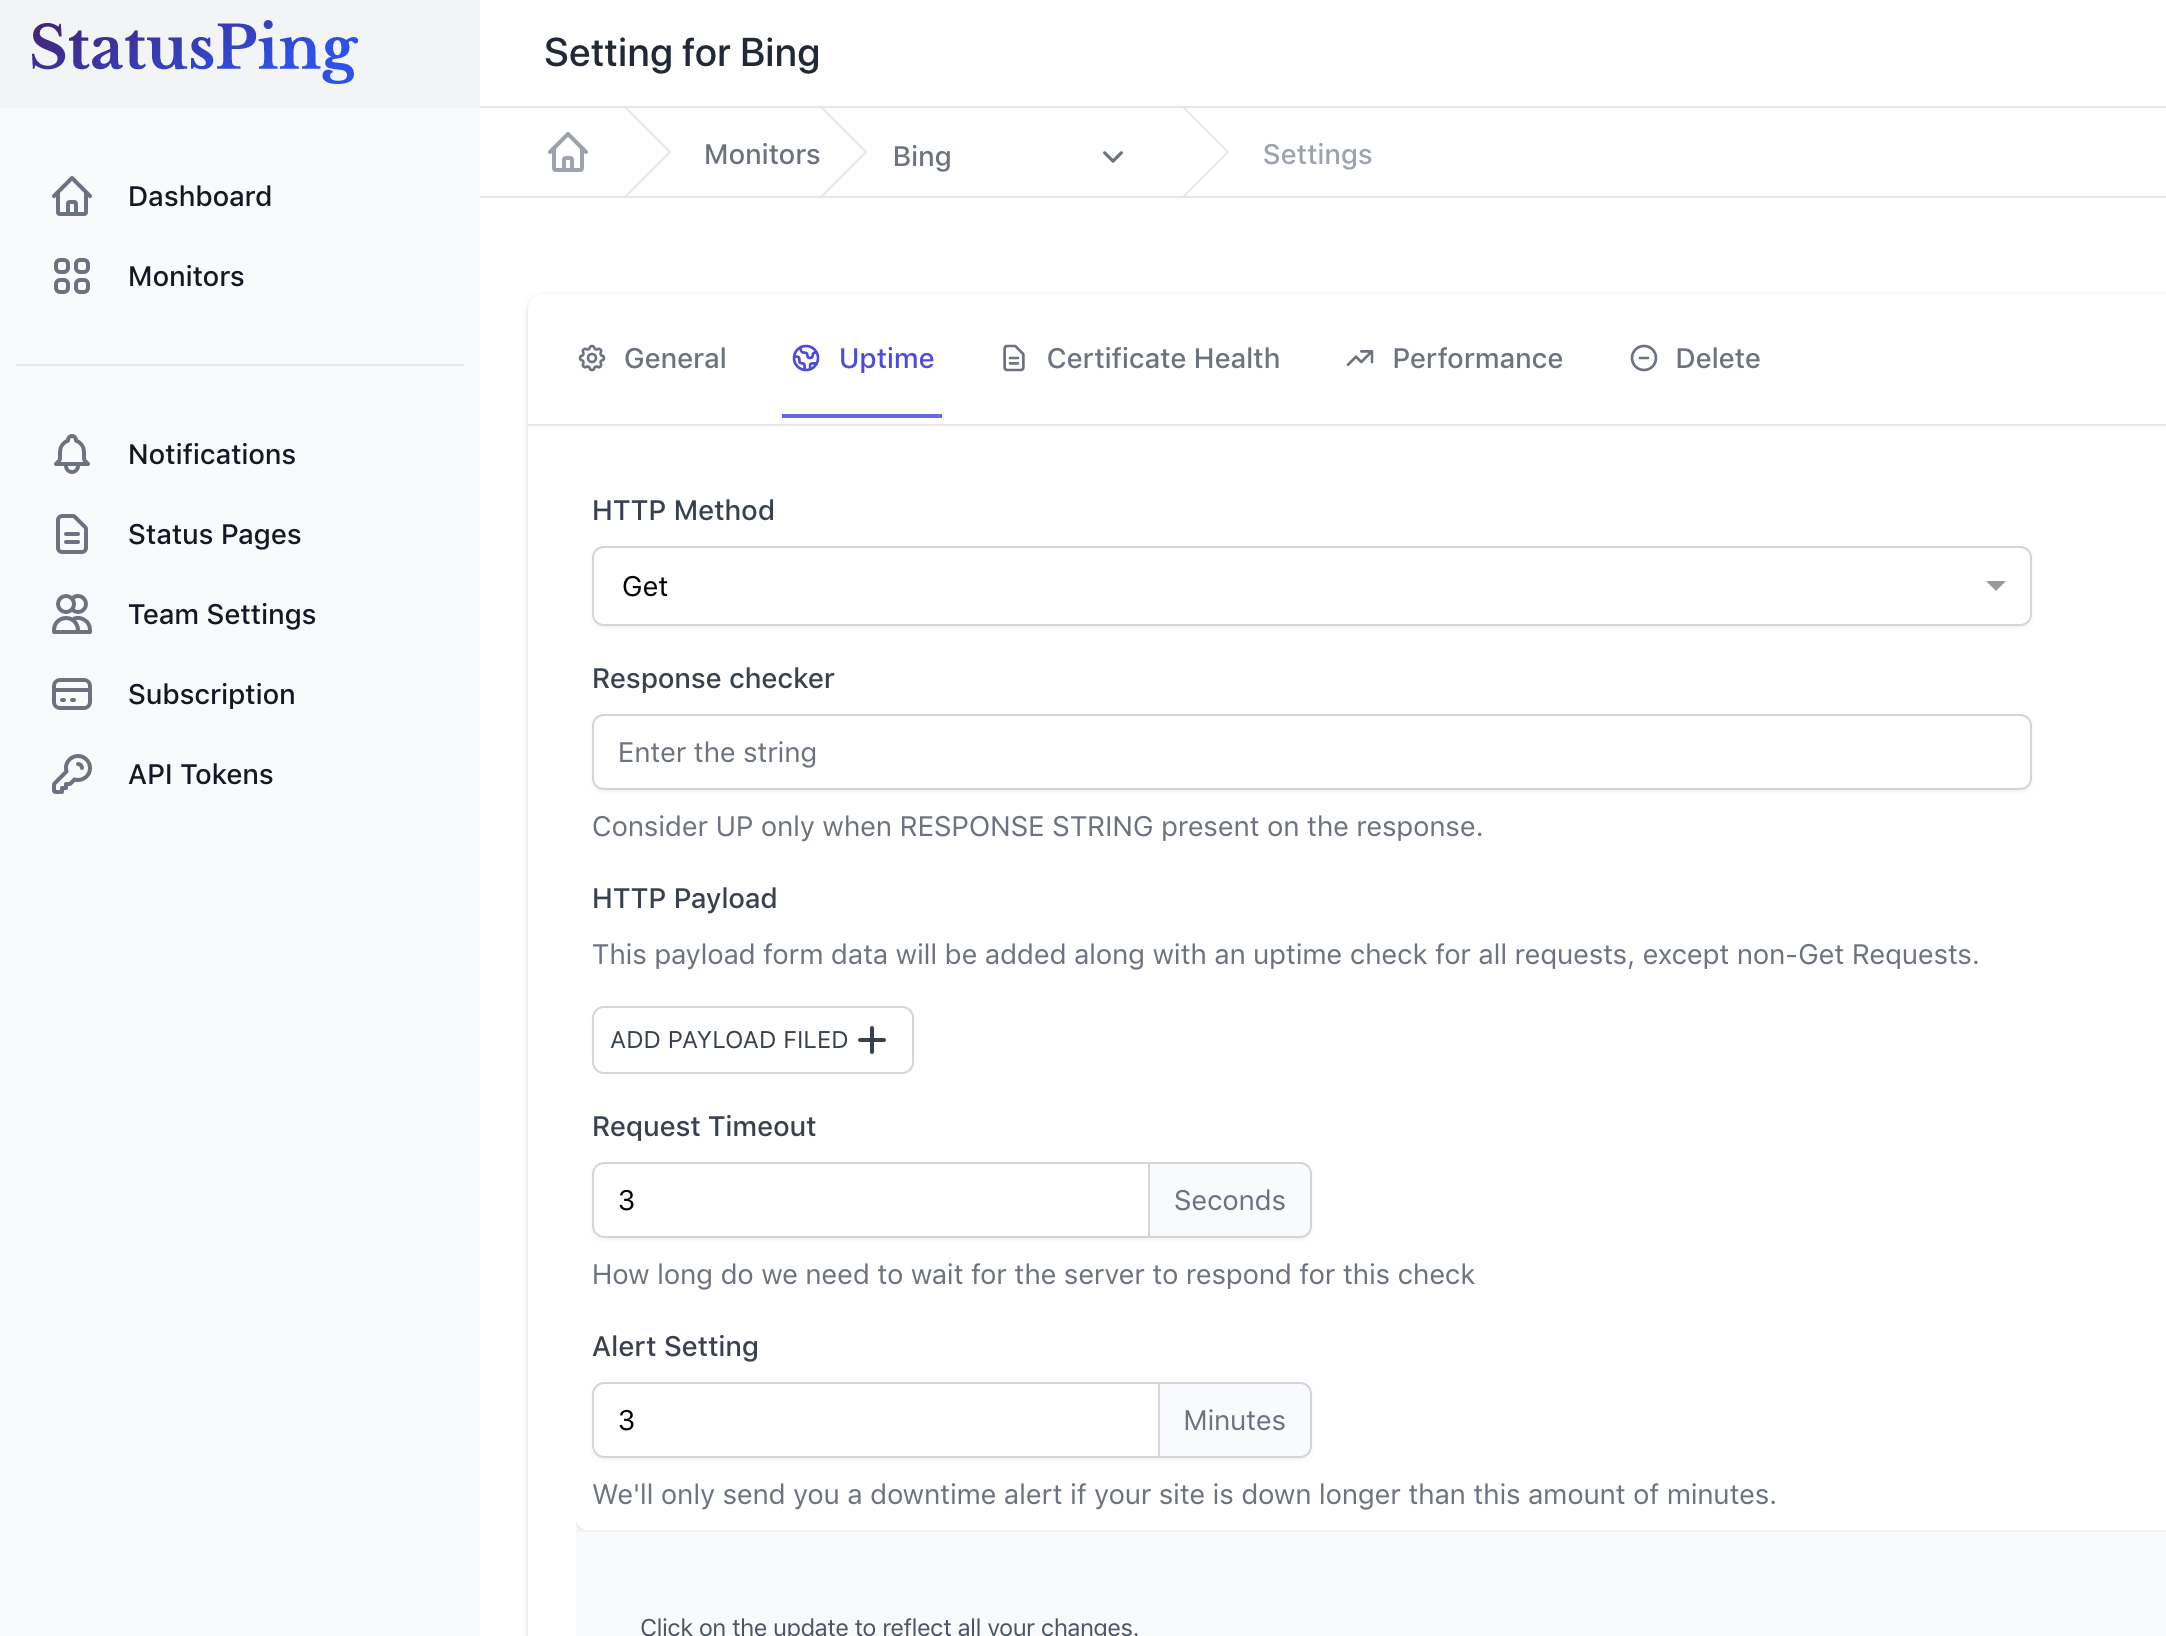This screenshot has width=2166, height=1636.
Task: Expand the Bing monitor selector chevron
Action: [1112, 156]
